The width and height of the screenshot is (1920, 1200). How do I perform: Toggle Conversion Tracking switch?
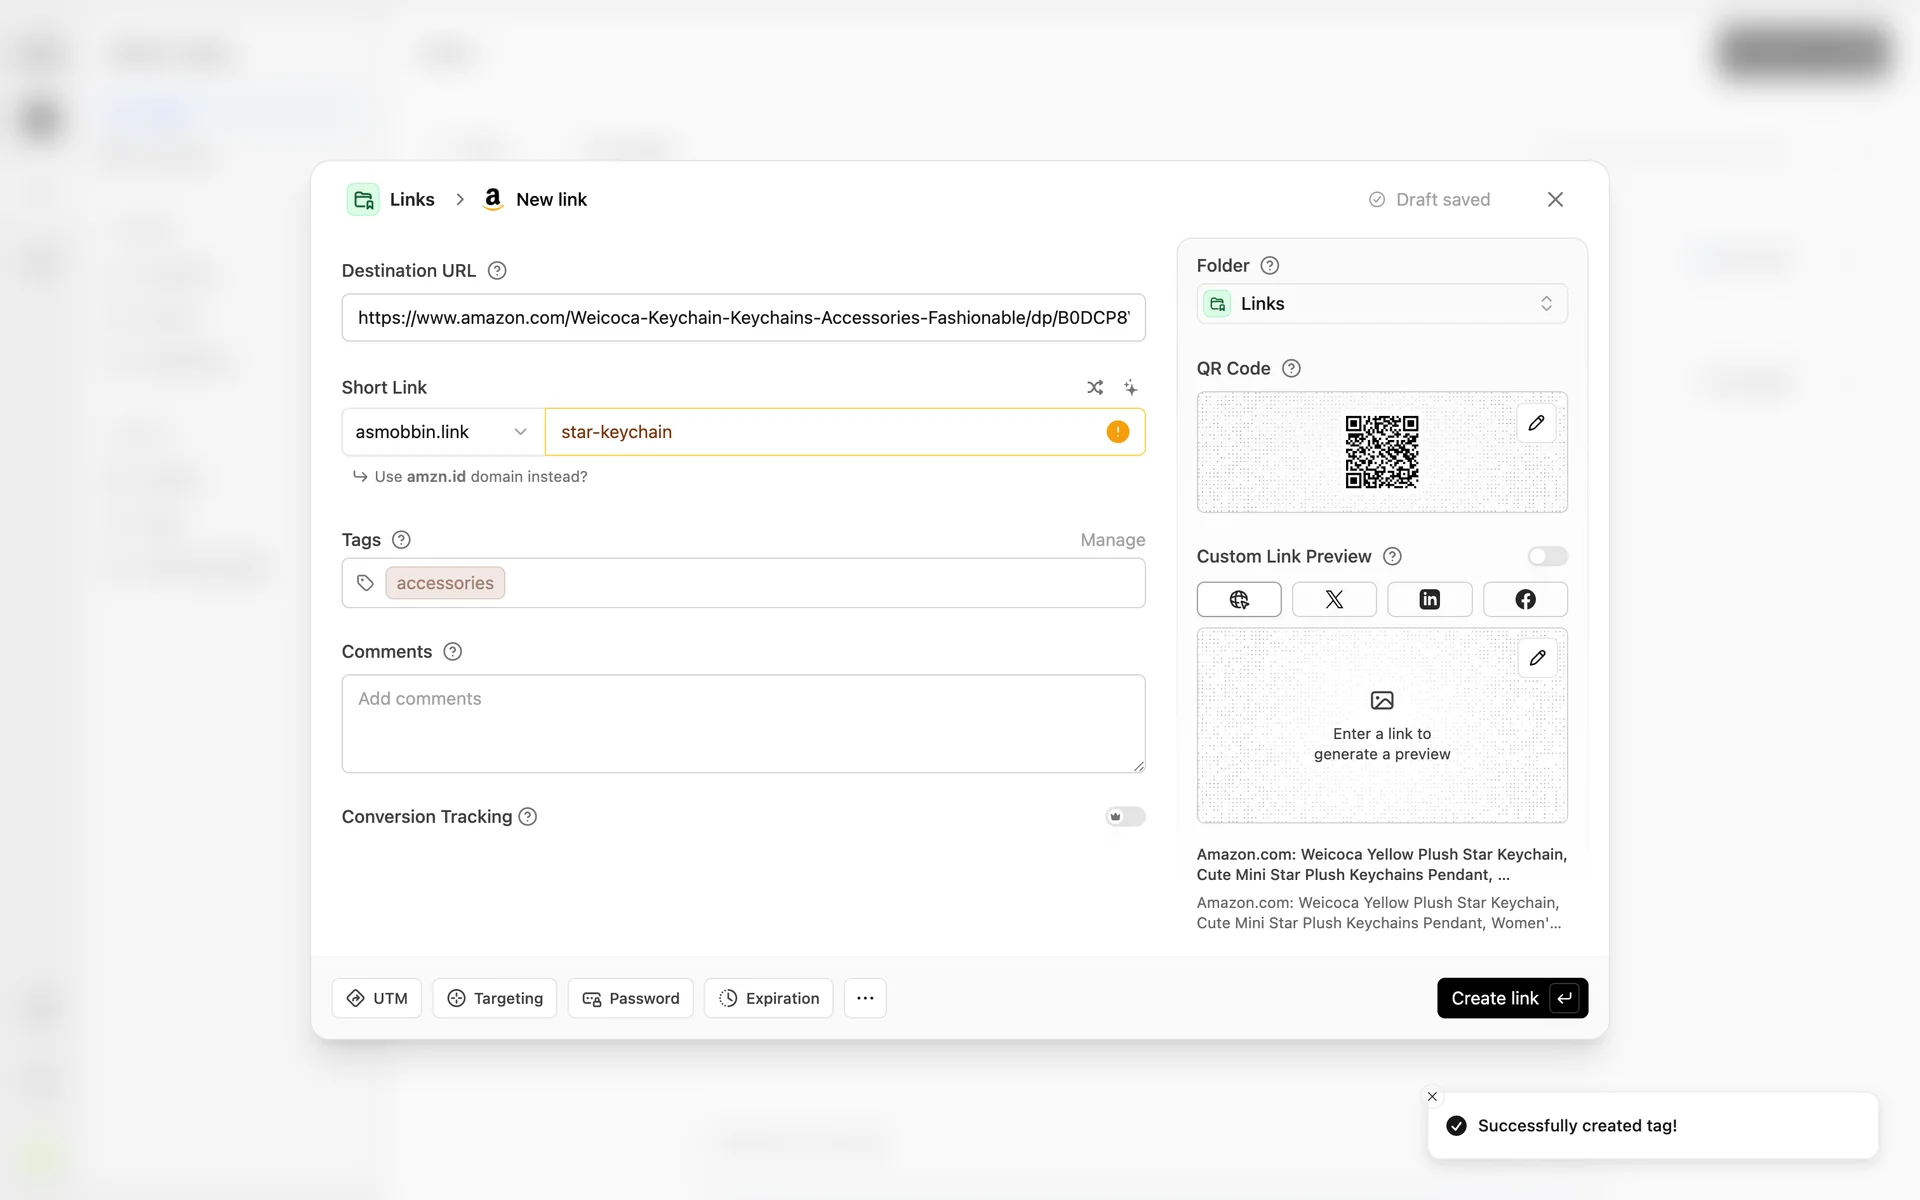tap(1125, 817)
